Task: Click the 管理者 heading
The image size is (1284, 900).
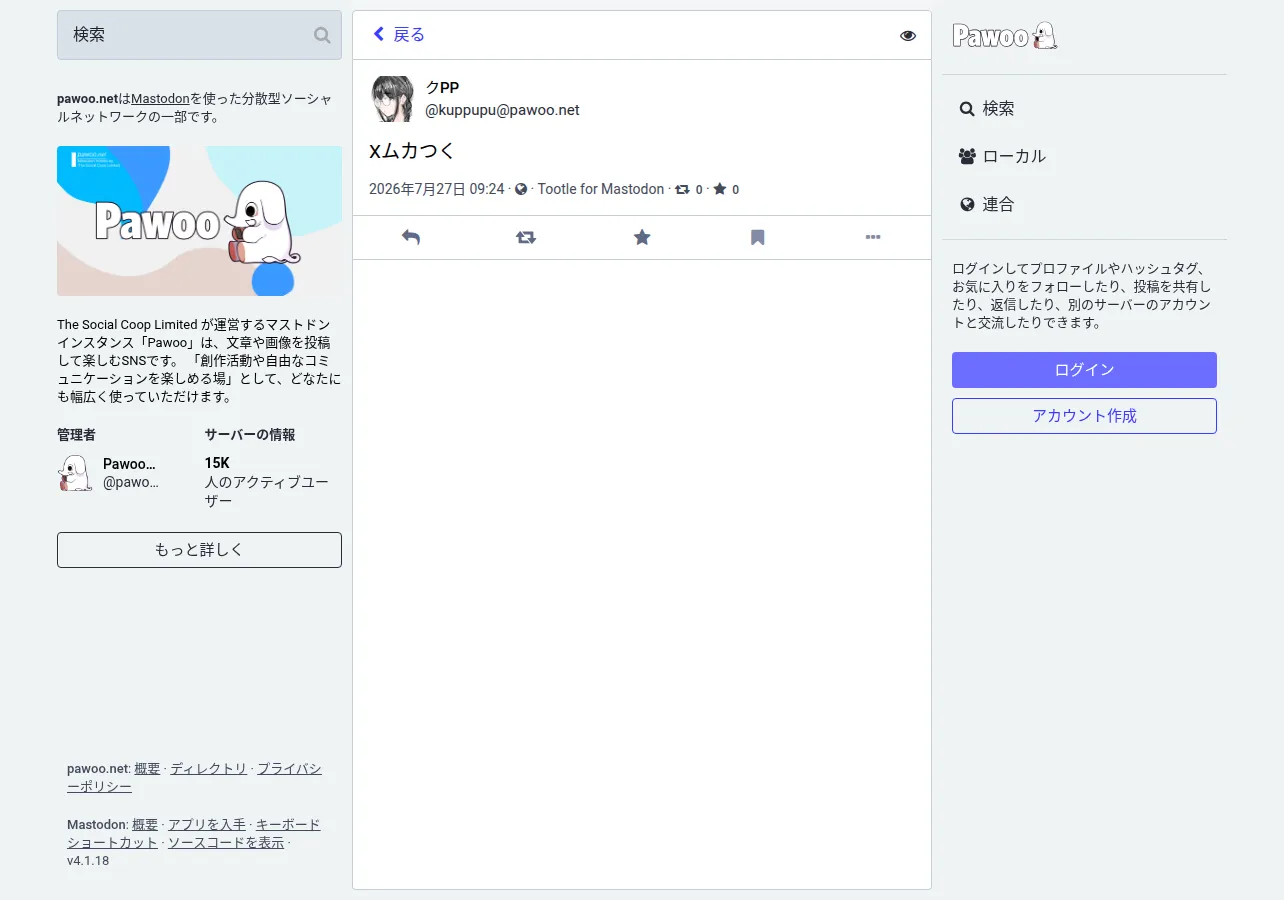Action: (77, 435)
